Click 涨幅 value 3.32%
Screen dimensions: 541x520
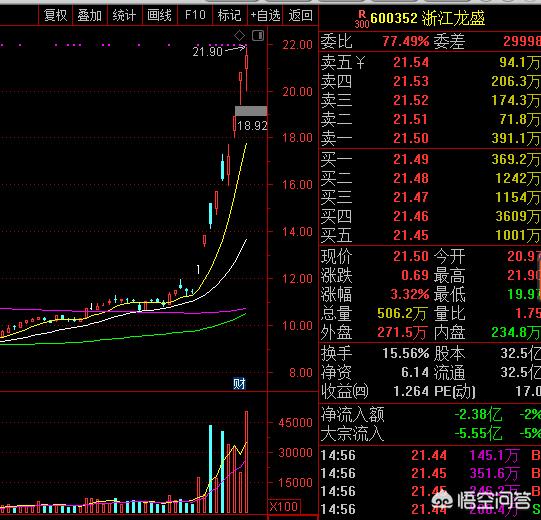410,294
